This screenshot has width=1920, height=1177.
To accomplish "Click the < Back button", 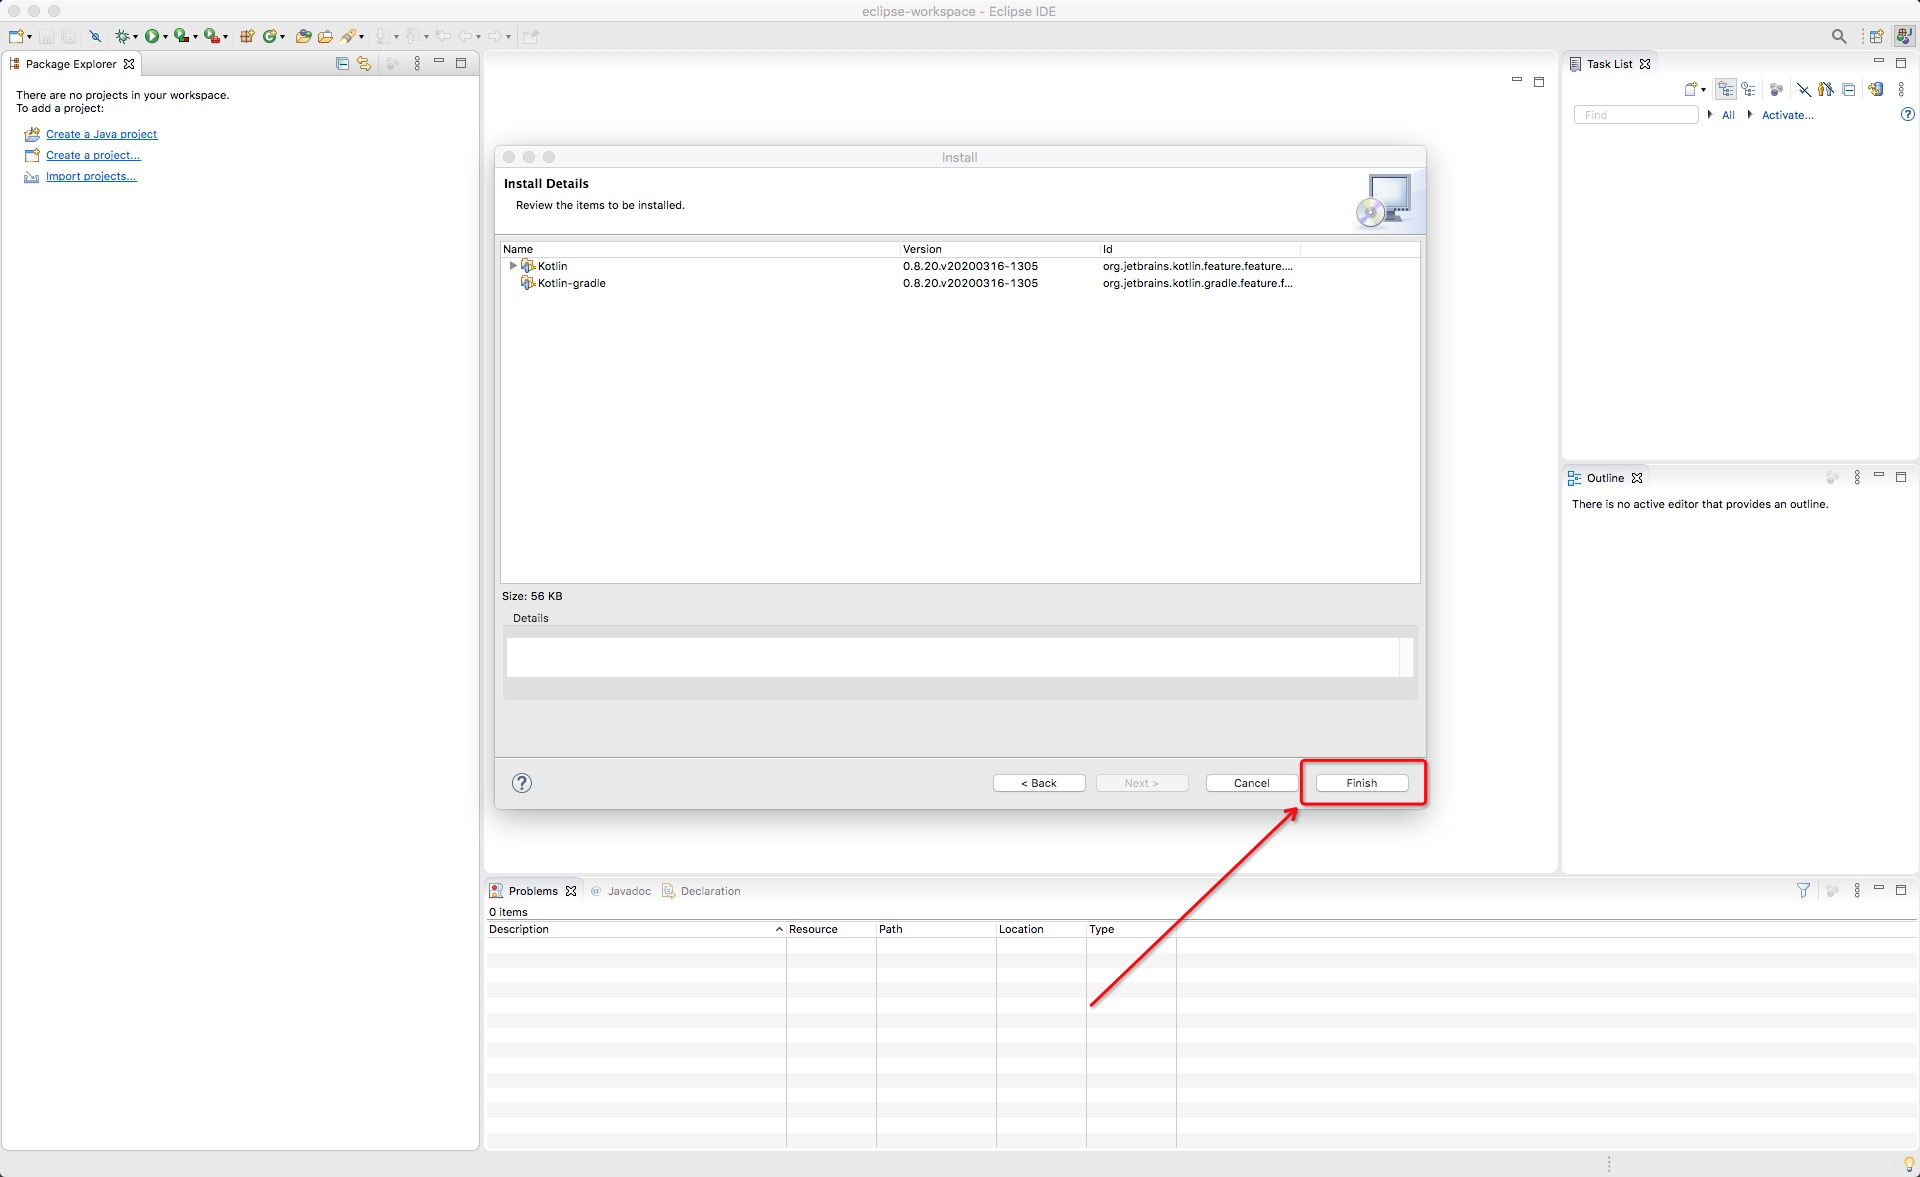I will pos(1039,783).
